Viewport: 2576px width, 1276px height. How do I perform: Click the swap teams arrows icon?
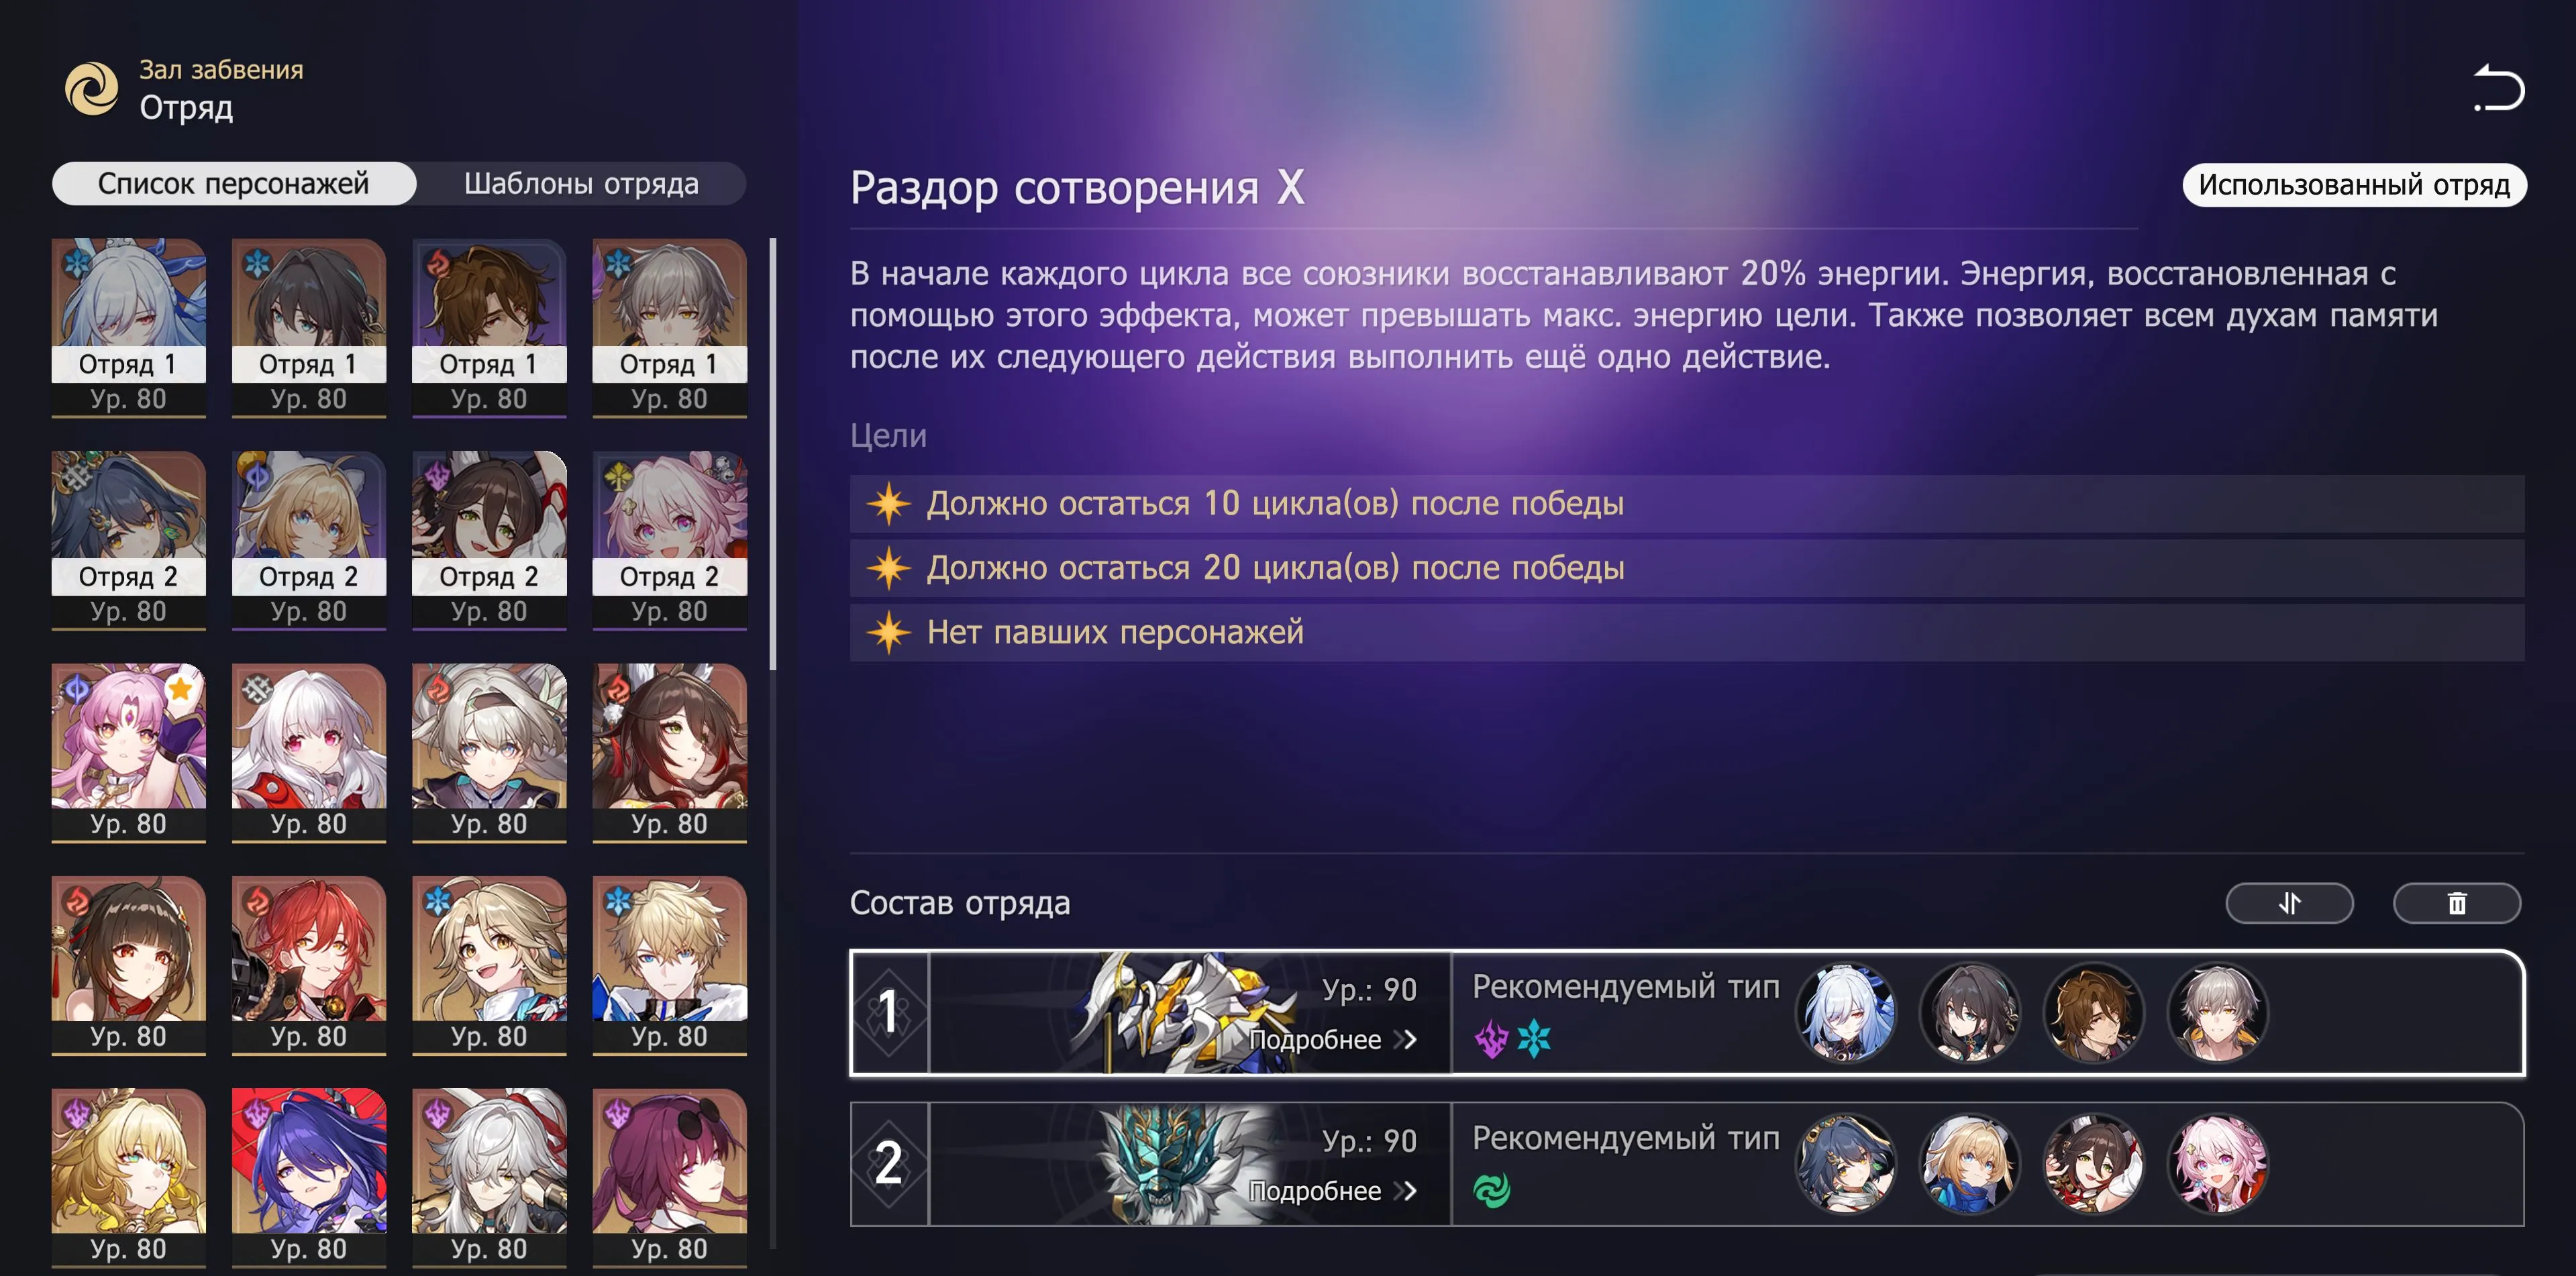(x=2289, y=903)
